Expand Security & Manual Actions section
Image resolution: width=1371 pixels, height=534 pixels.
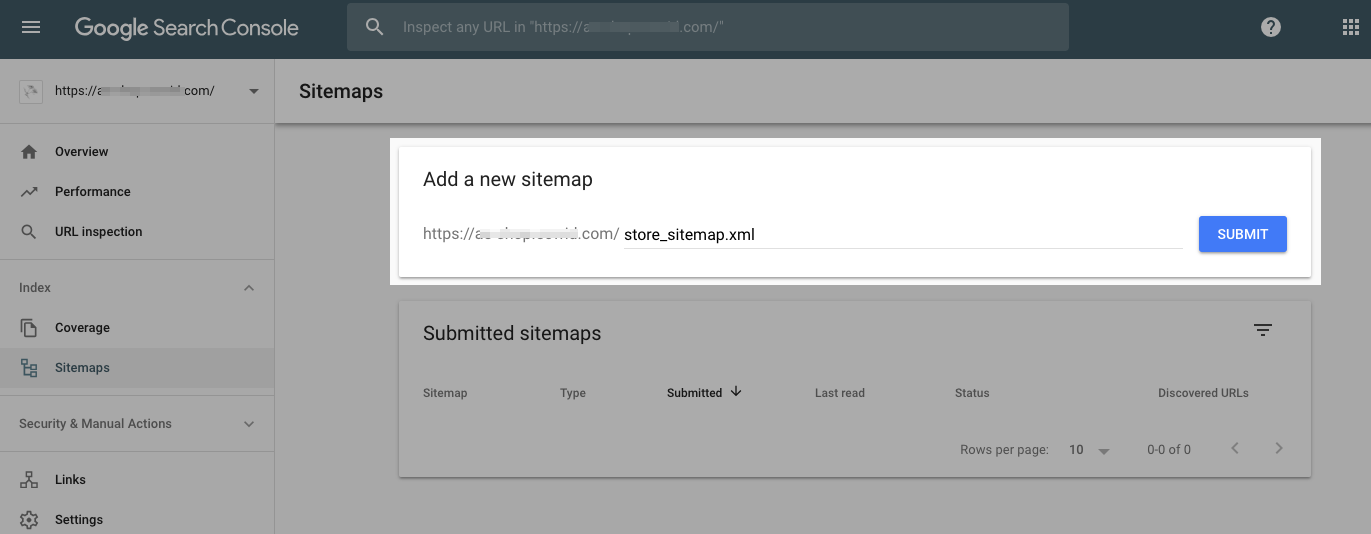[x=249, y=424]
